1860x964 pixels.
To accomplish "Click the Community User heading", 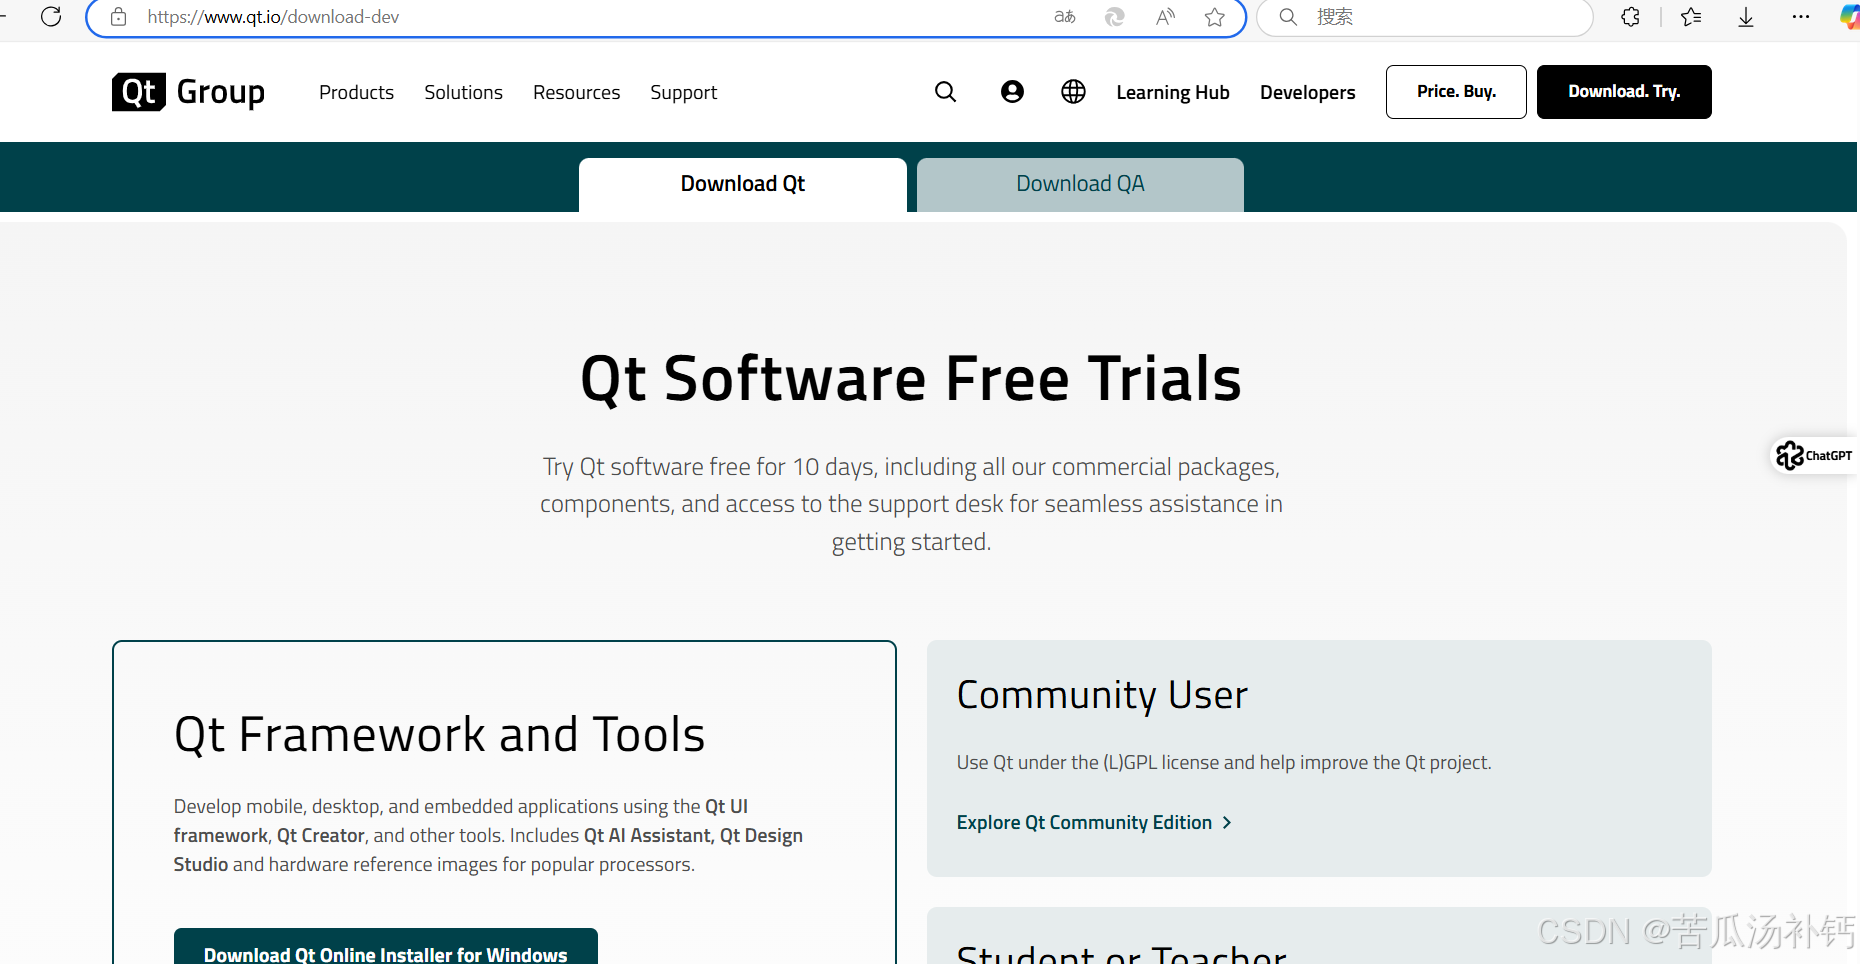I will point(1102,695).
